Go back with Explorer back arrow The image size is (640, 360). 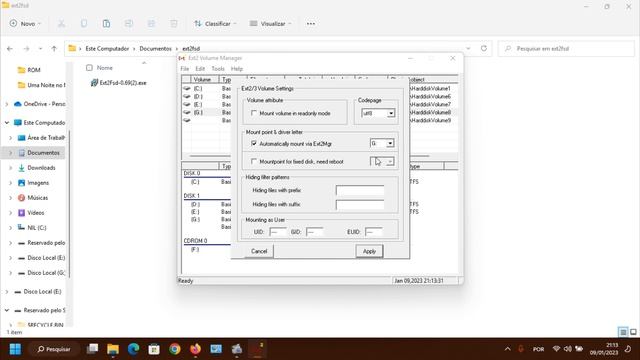pyautogui.click(x=10, y=49)
